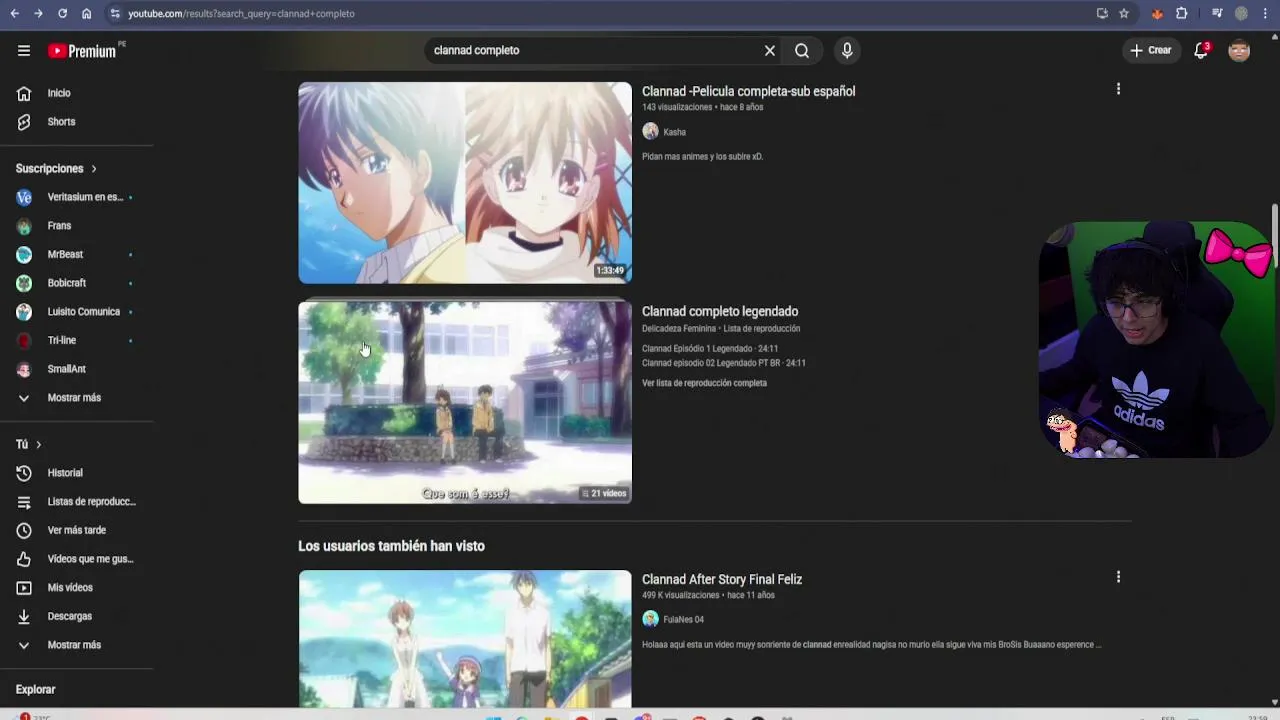This screenshot has height=720, width=1280.
Task: Open Mis videos icon
Action: coord(24,588)
